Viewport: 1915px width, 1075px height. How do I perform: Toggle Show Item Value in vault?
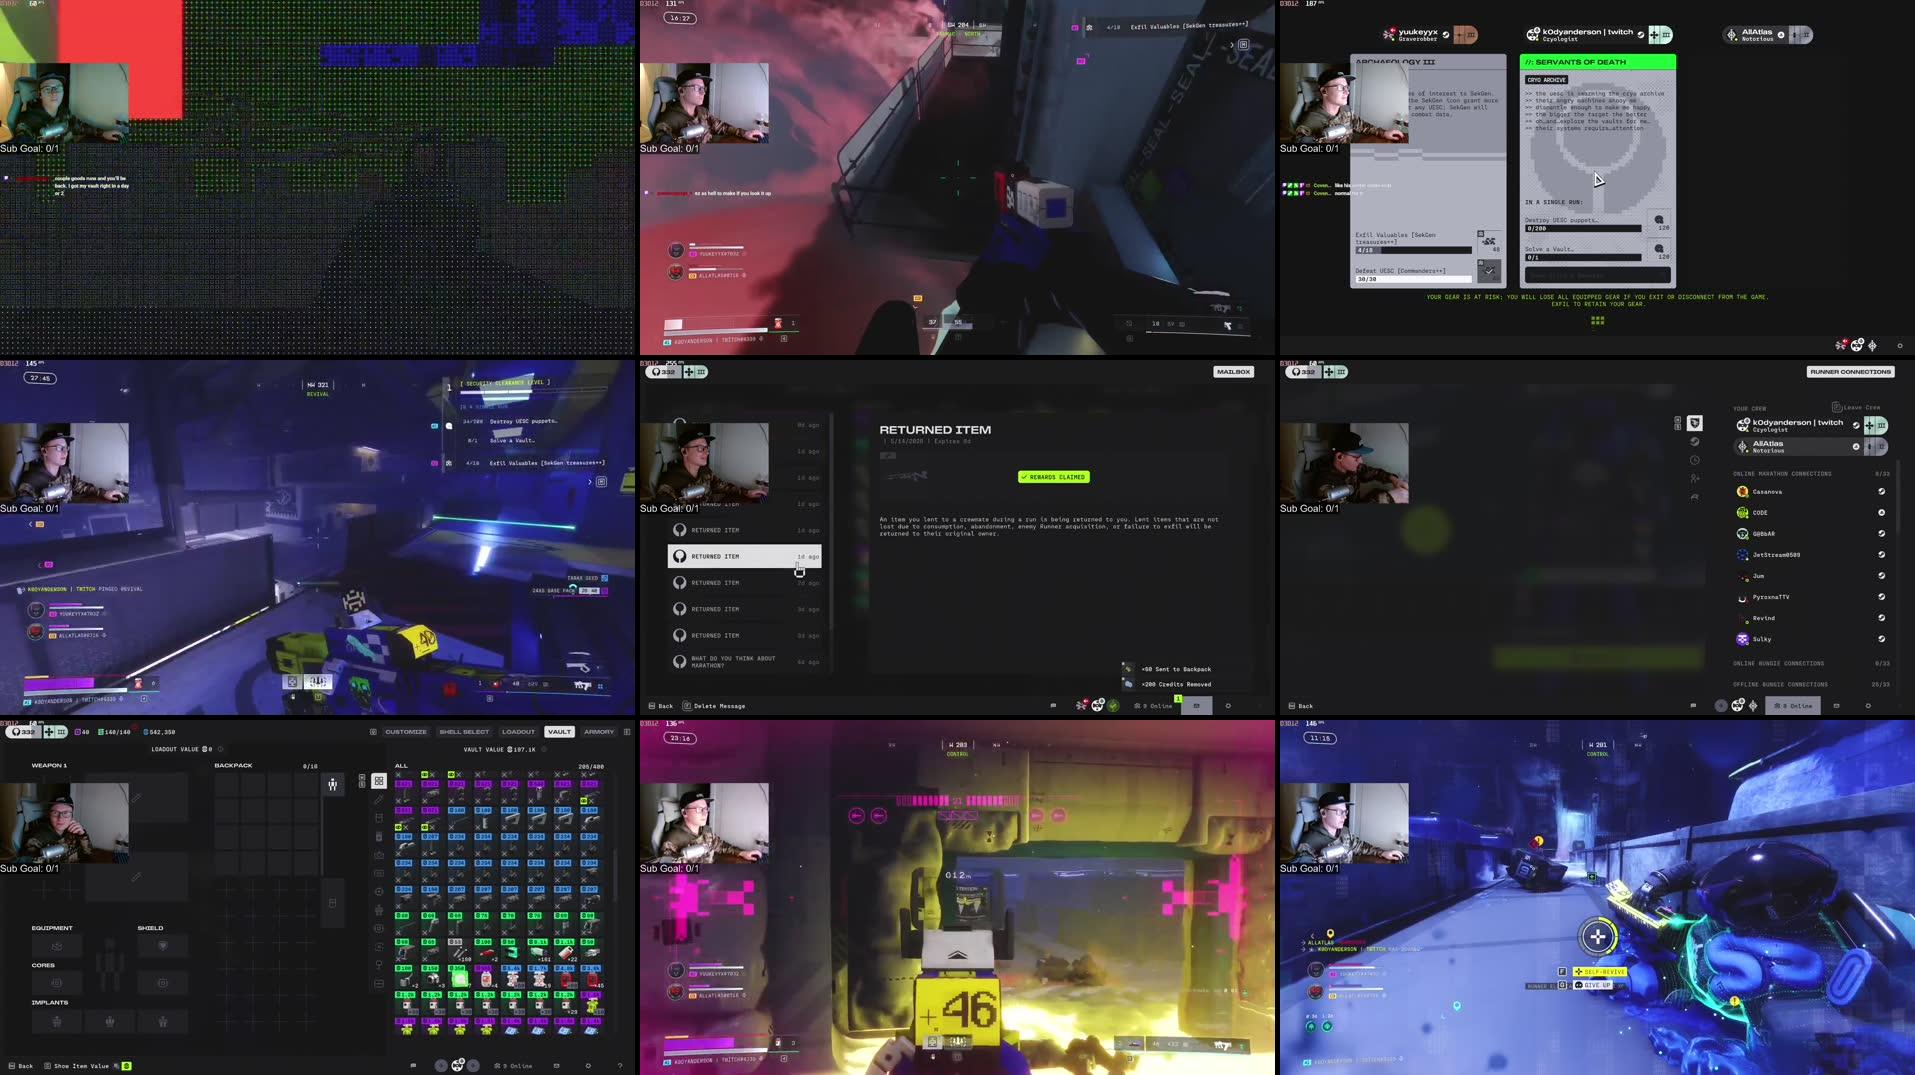(88, 1066)
